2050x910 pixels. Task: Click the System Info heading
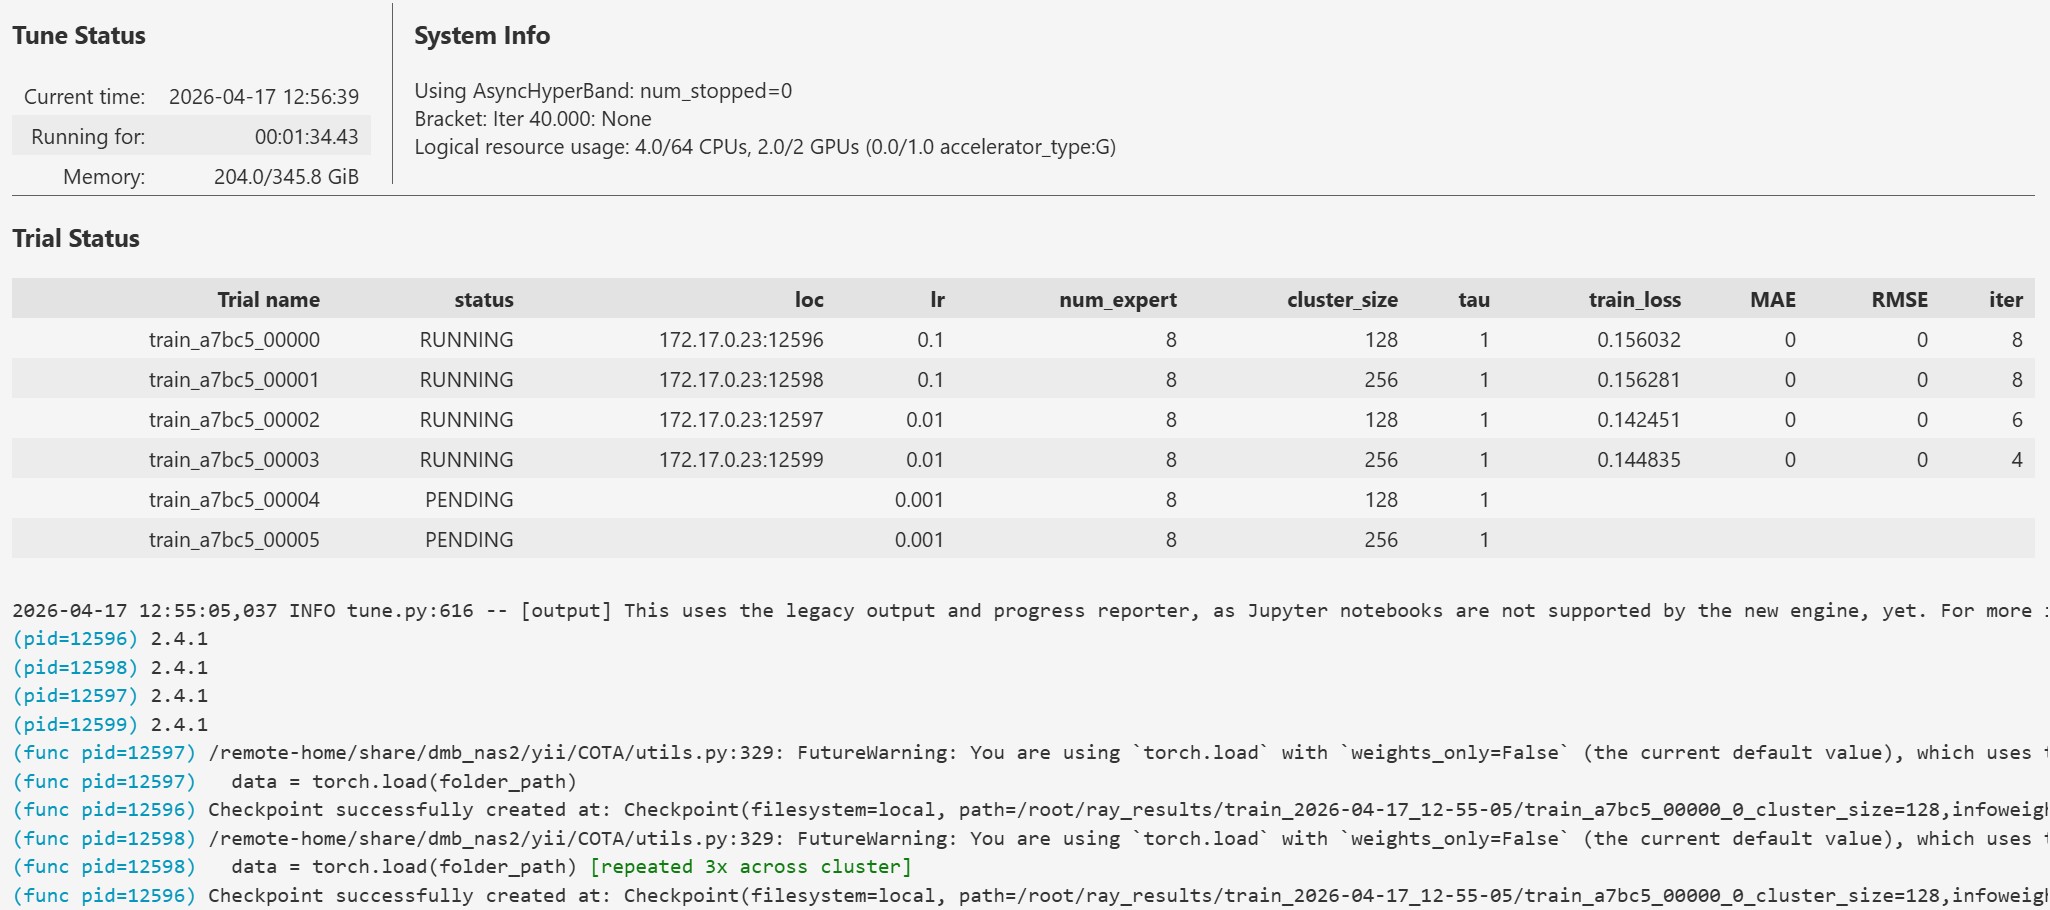coord(482,36)
